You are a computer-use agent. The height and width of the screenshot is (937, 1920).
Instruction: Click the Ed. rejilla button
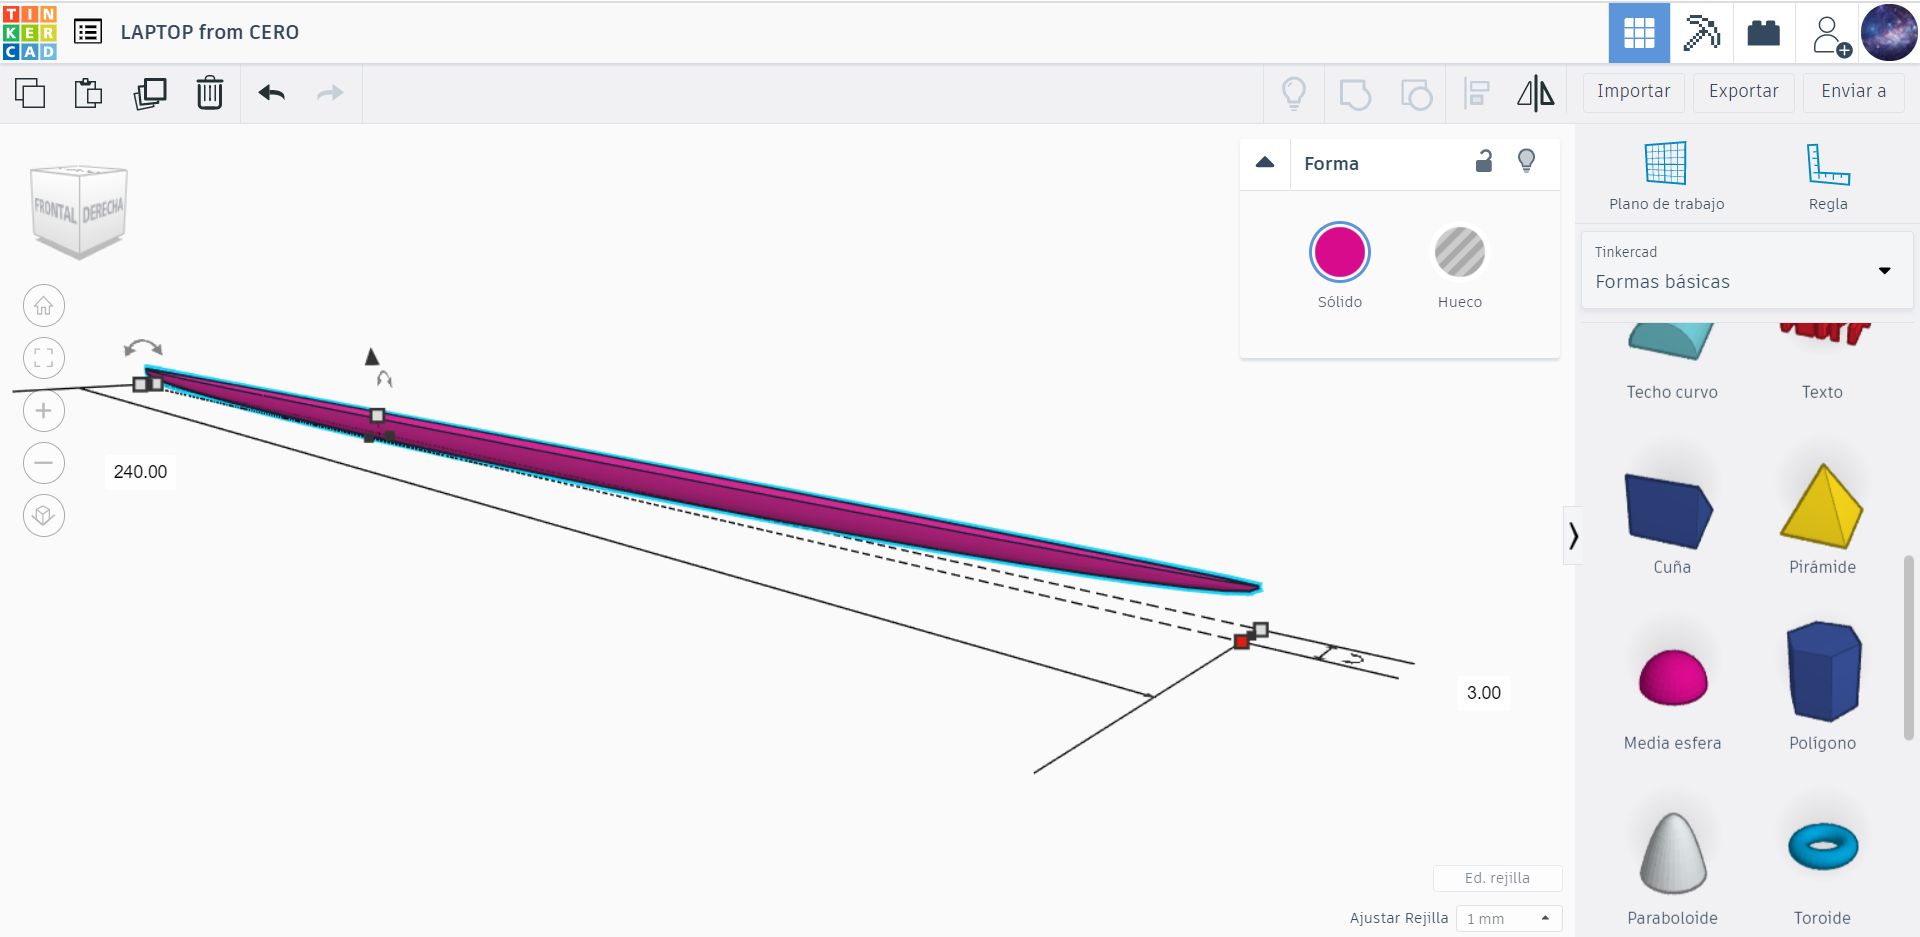(1497, 878)
